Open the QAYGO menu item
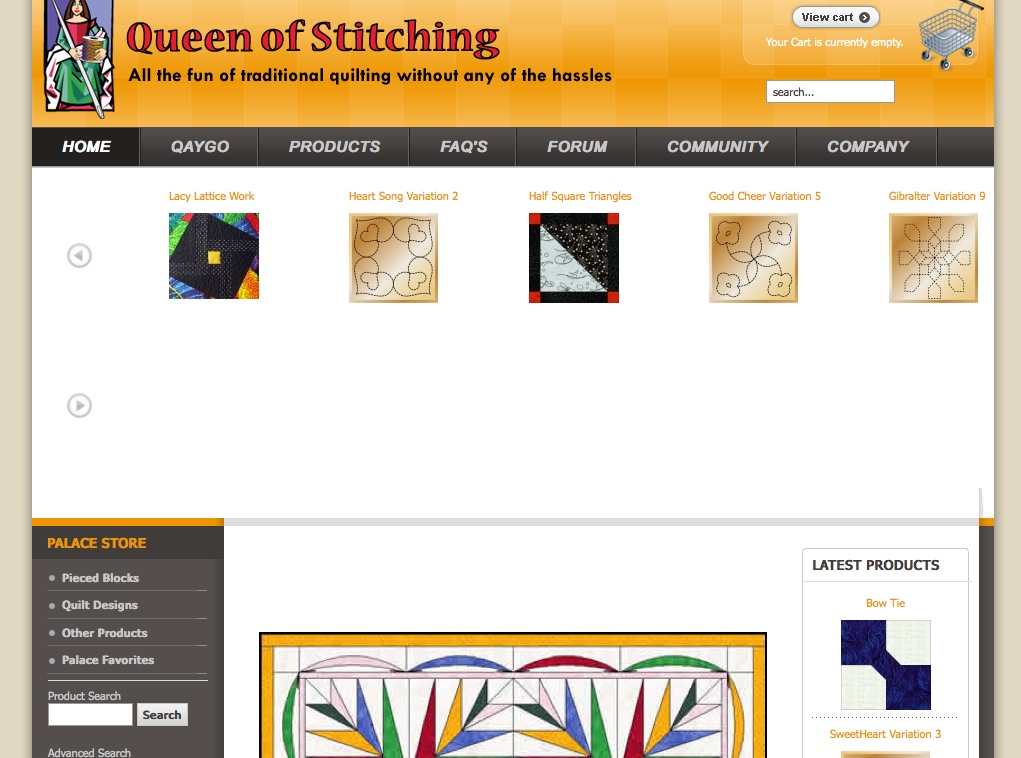Image resolution: width=1021 pixels, height=758 pixels. (x=199, y=147)
